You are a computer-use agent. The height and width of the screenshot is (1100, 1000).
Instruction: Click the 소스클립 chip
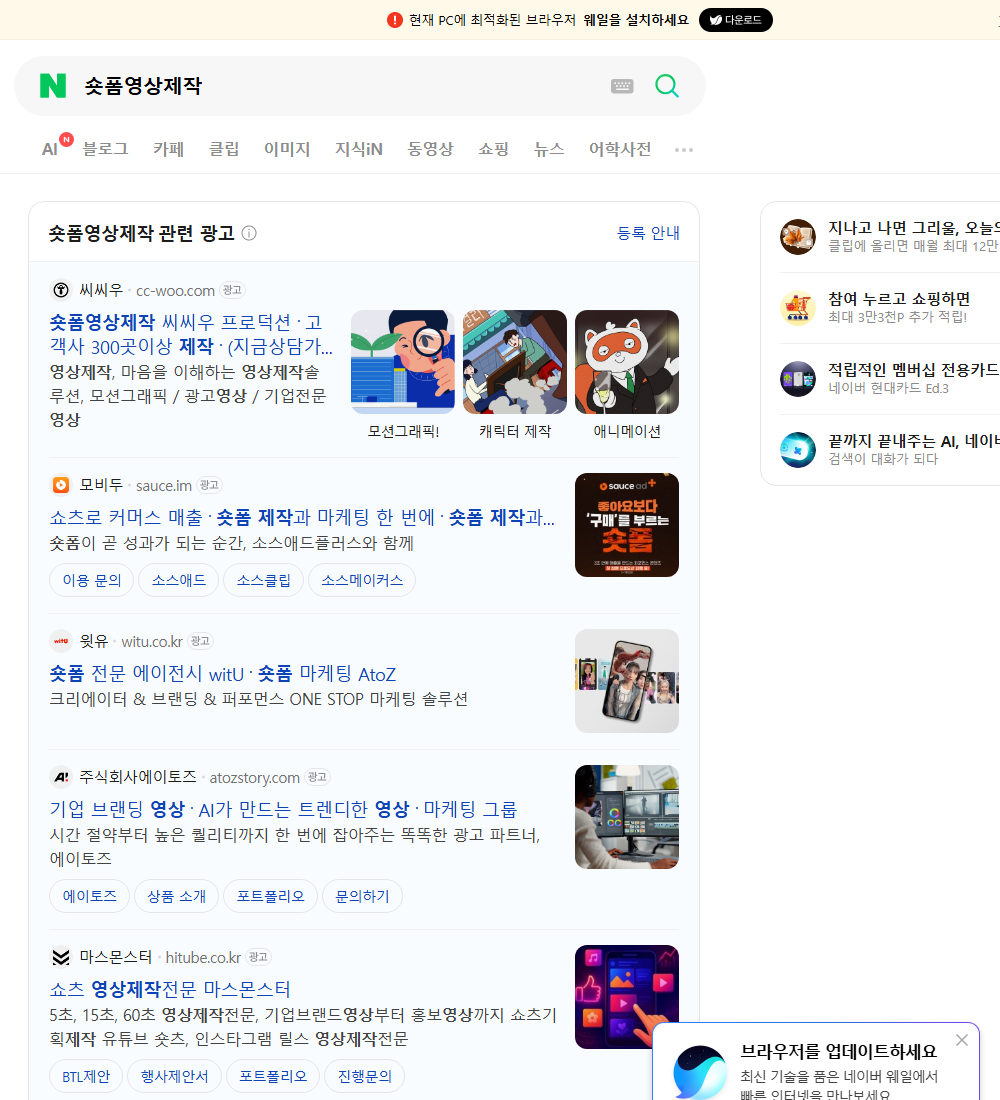coord(263,580)
